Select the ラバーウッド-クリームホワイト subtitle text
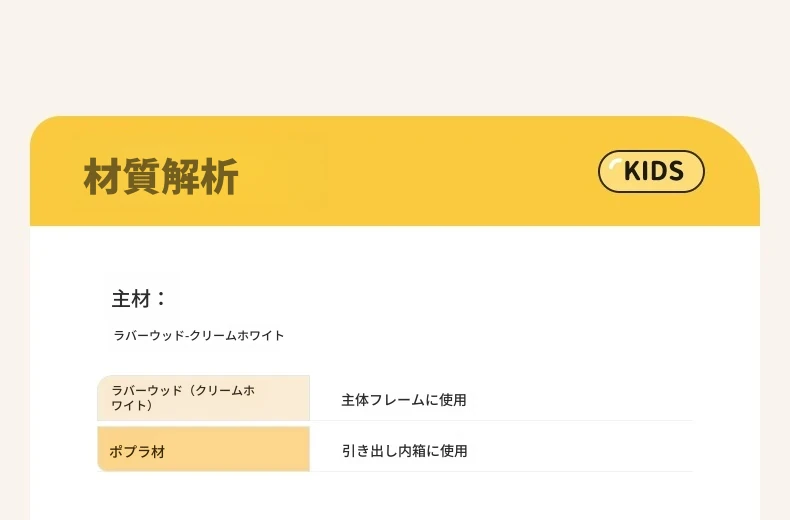The height and width of the screenshot is (520, 790). 199,336
